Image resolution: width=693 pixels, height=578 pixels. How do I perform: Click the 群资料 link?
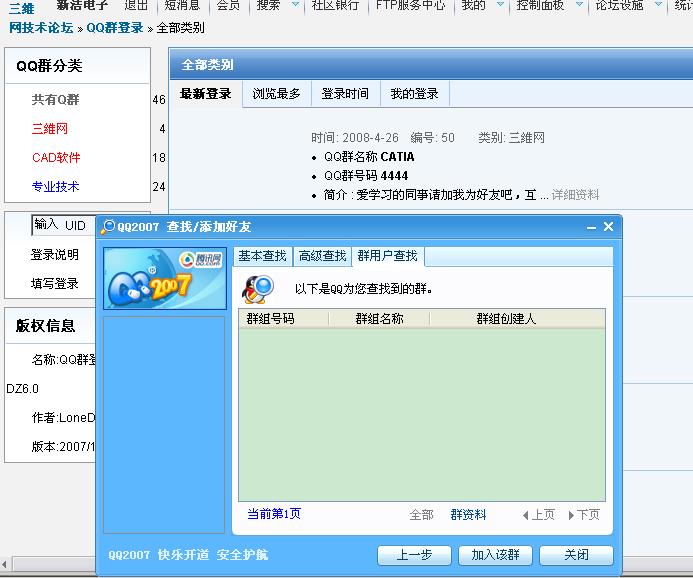coord(468,515)
